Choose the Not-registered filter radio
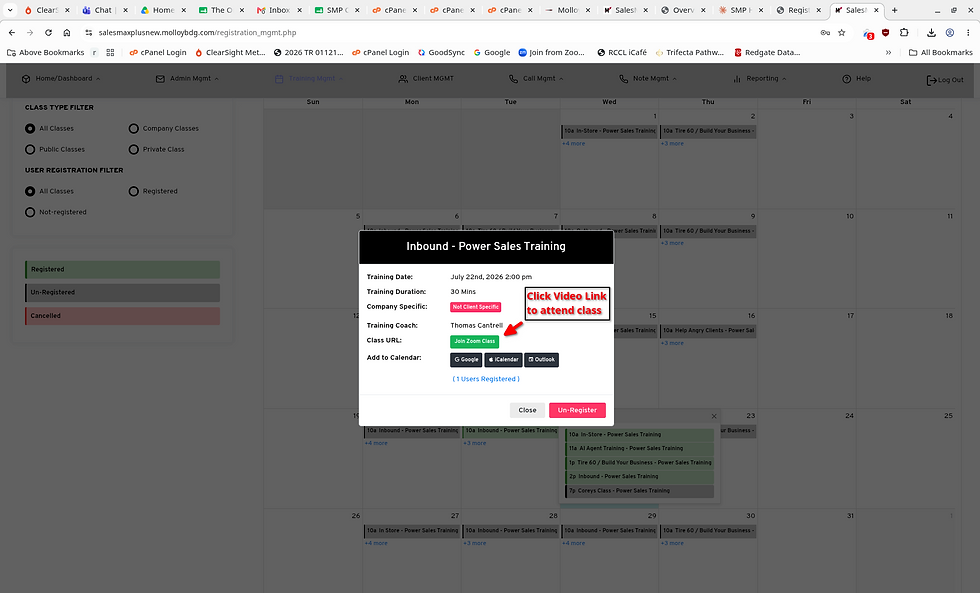 pyautogui.click(x=30, y=212)
